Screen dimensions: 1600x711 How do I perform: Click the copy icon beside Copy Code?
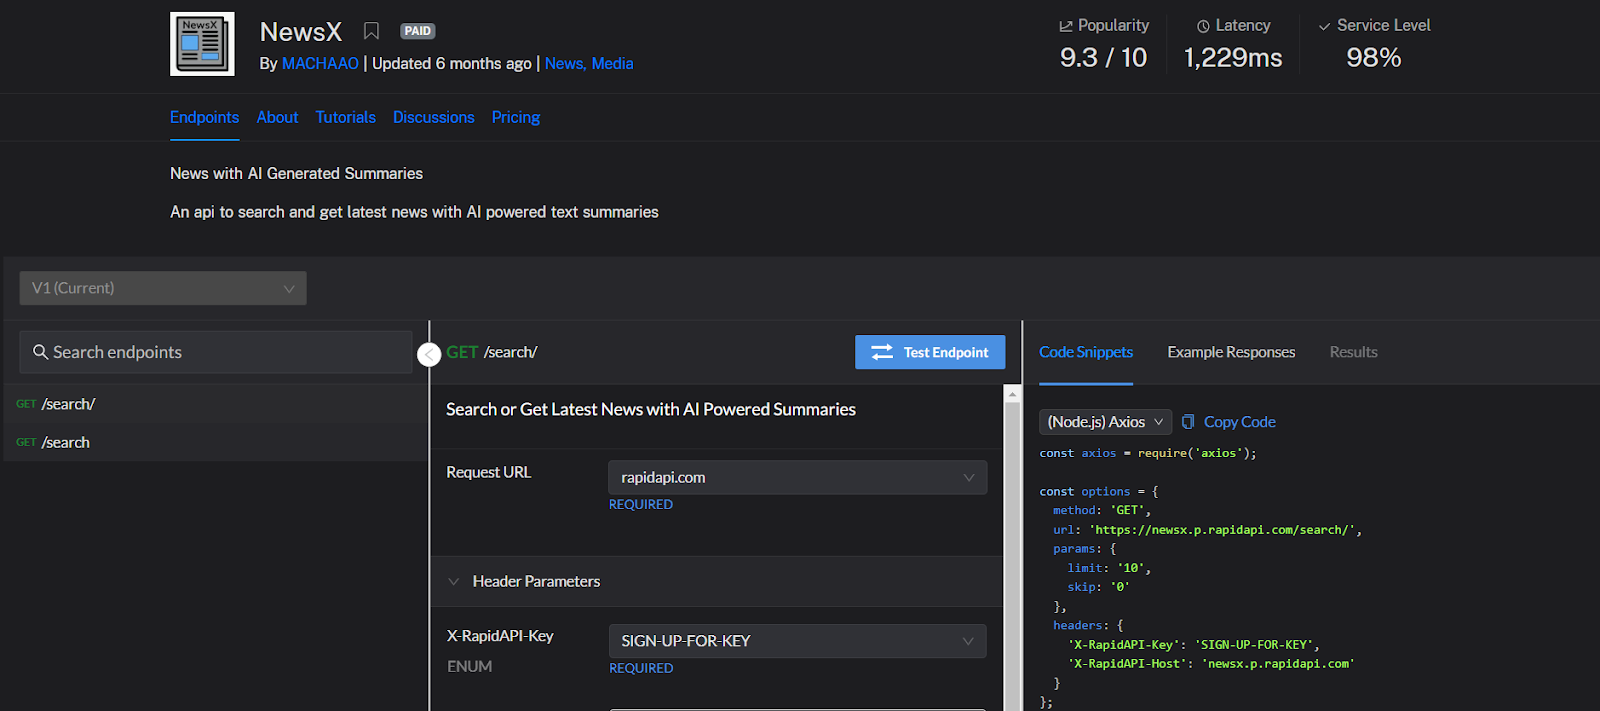pos(1188,422)
